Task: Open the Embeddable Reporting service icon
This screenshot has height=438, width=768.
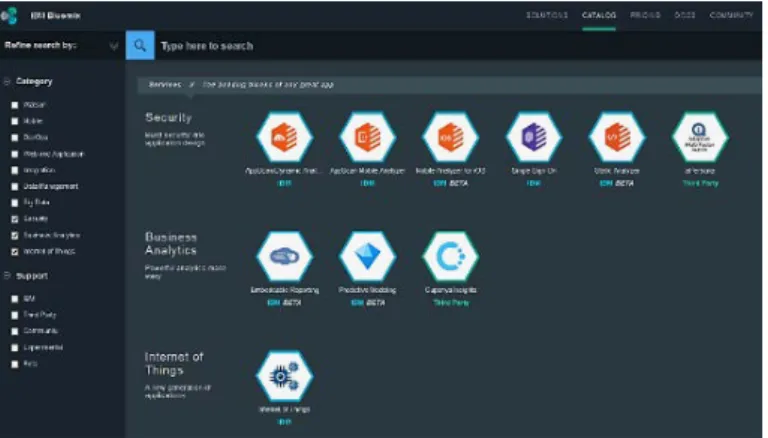Action: coord(285,256)
